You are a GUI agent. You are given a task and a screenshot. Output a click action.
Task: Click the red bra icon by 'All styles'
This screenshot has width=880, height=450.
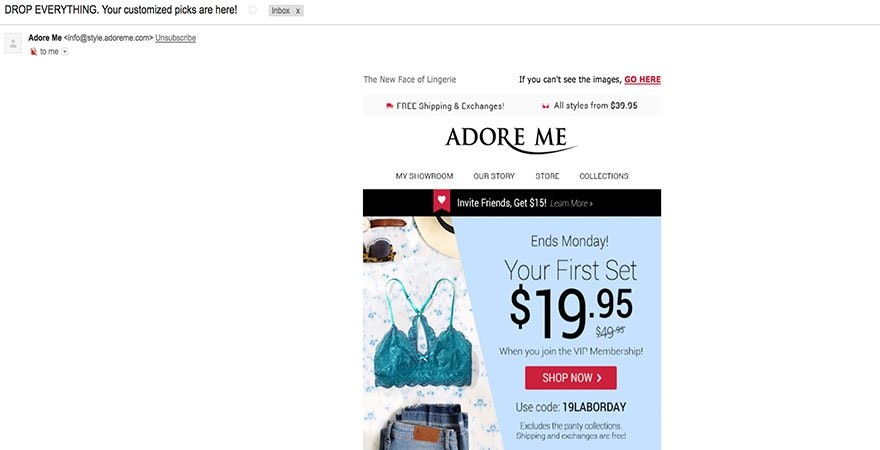pos(545,105)
